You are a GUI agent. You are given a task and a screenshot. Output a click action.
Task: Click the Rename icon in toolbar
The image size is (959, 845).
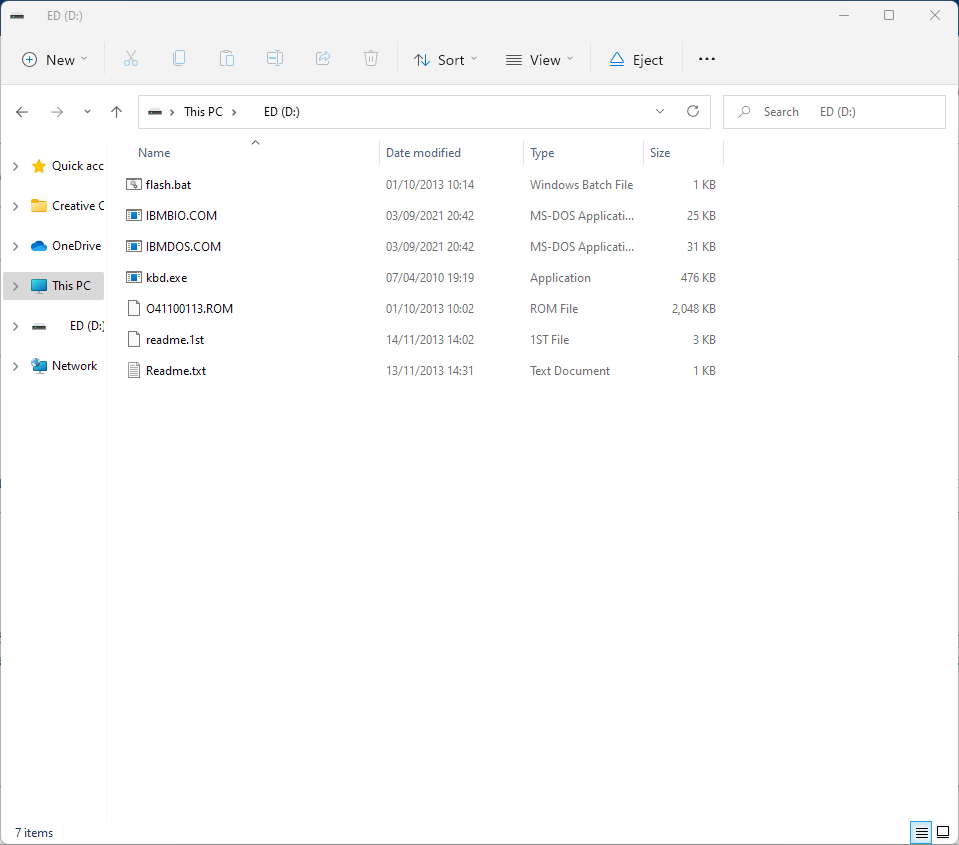(x=275, y=59)
